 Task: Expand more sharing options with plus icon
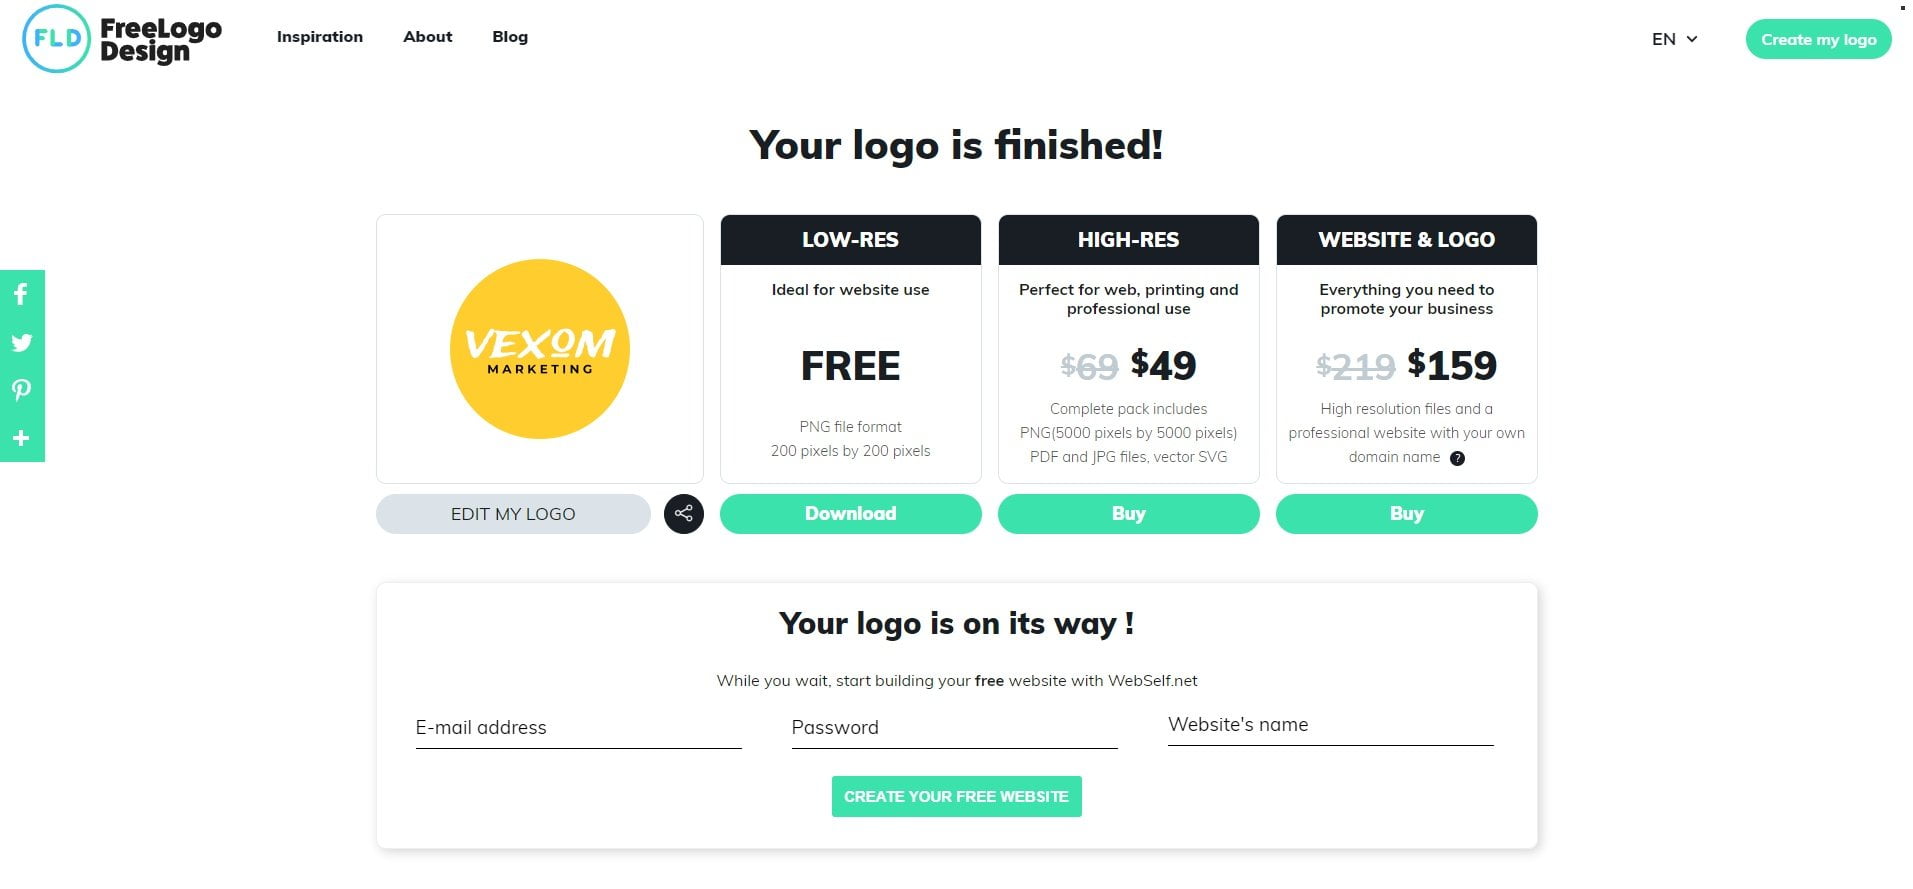[x=21, y=438]
